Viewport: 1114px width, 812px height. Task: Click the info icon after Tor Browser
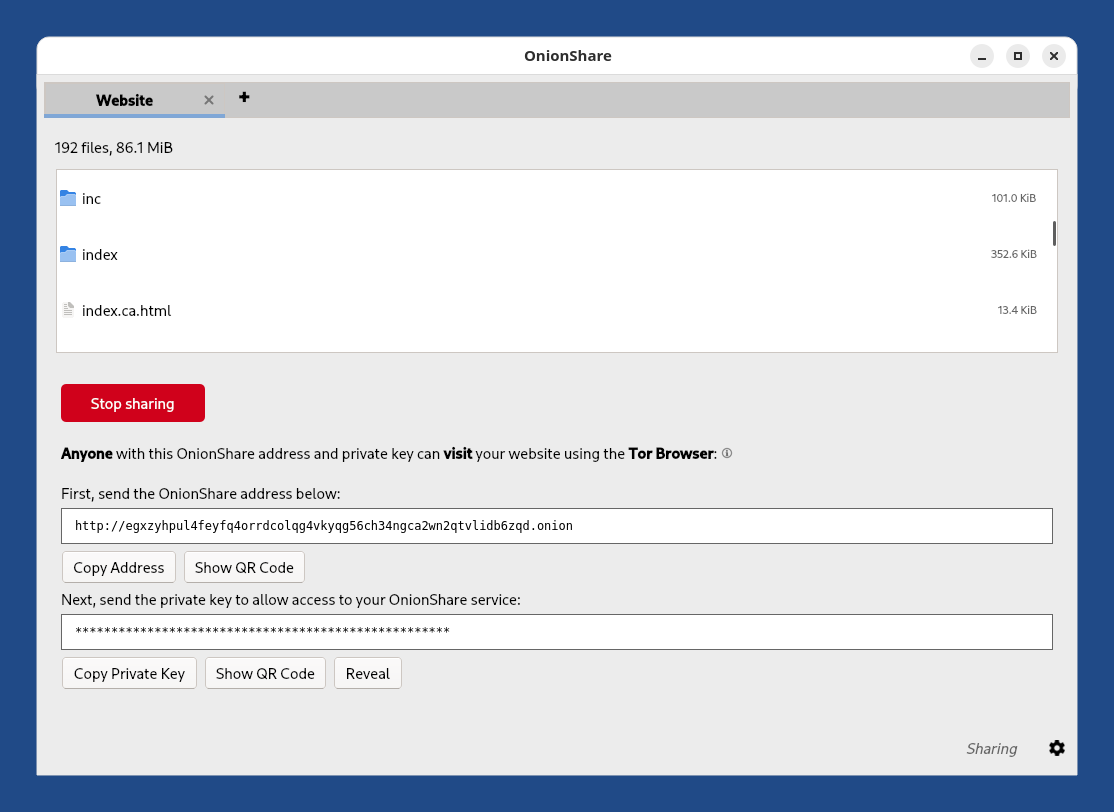(727, 454)
